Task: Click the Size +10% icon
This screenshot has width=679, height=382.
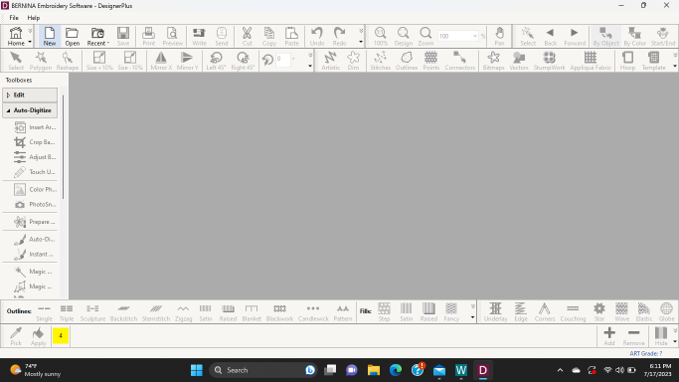Action: pos(99,61)
